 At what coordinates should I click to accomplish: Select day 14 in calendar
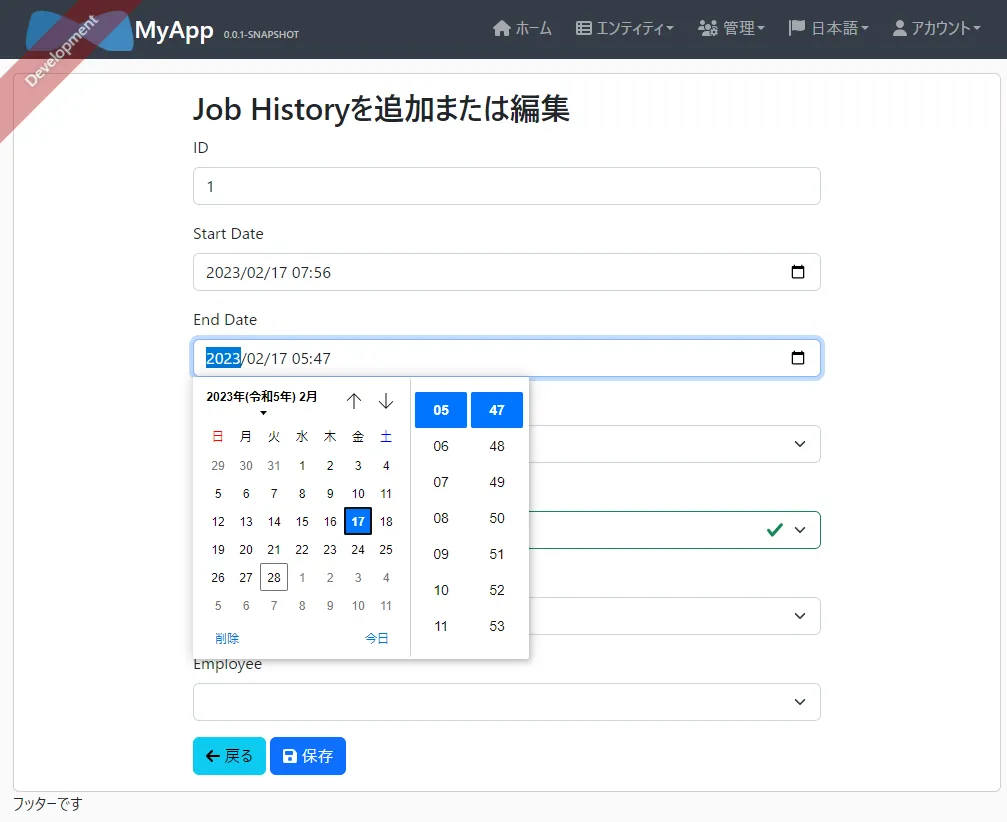(274, 521)
